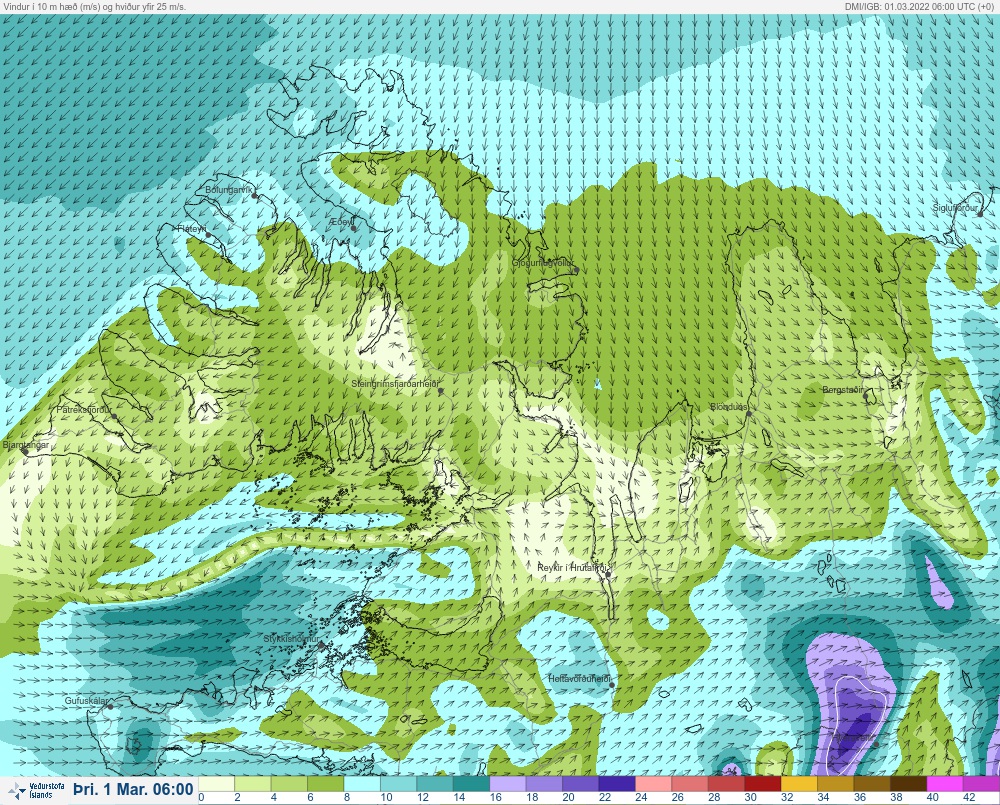Click the Steingrímsfjarðarheiði place label
1000x805 pixels.
(396, 384)
